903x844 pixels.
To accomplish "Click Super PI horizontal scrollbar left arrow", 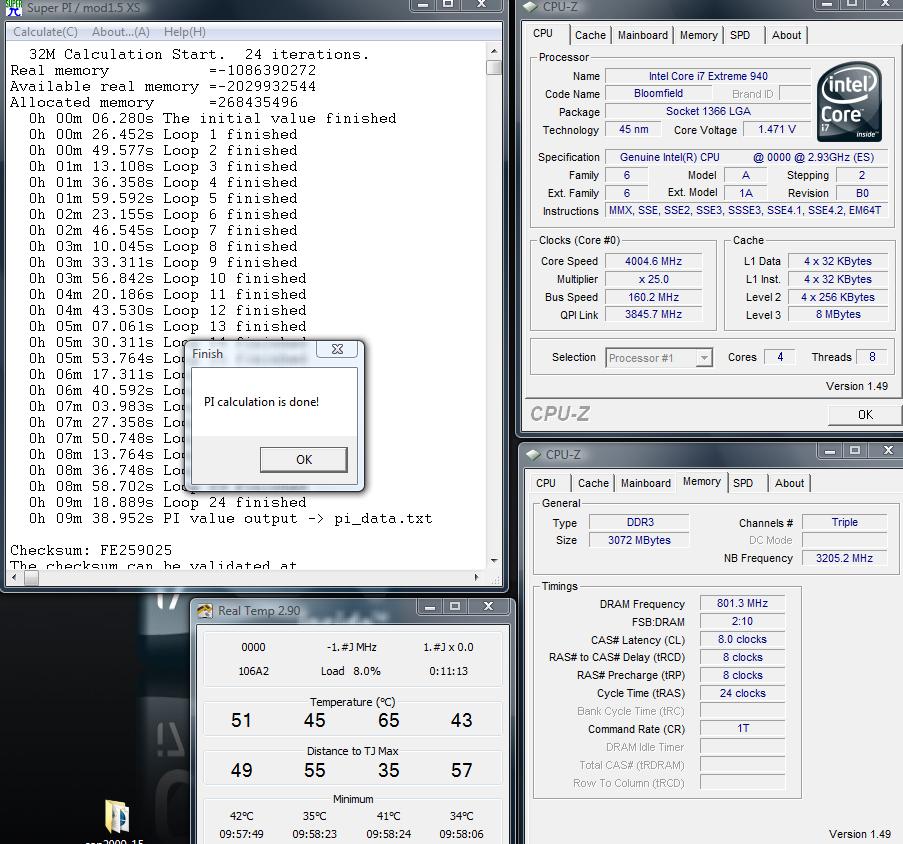I will [x=14, y=577].
